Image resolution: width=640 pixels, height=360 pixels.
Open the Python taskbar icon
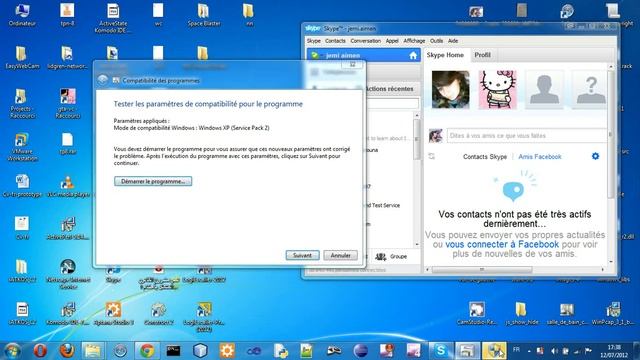pyautogui.click(x=281, y=351)
